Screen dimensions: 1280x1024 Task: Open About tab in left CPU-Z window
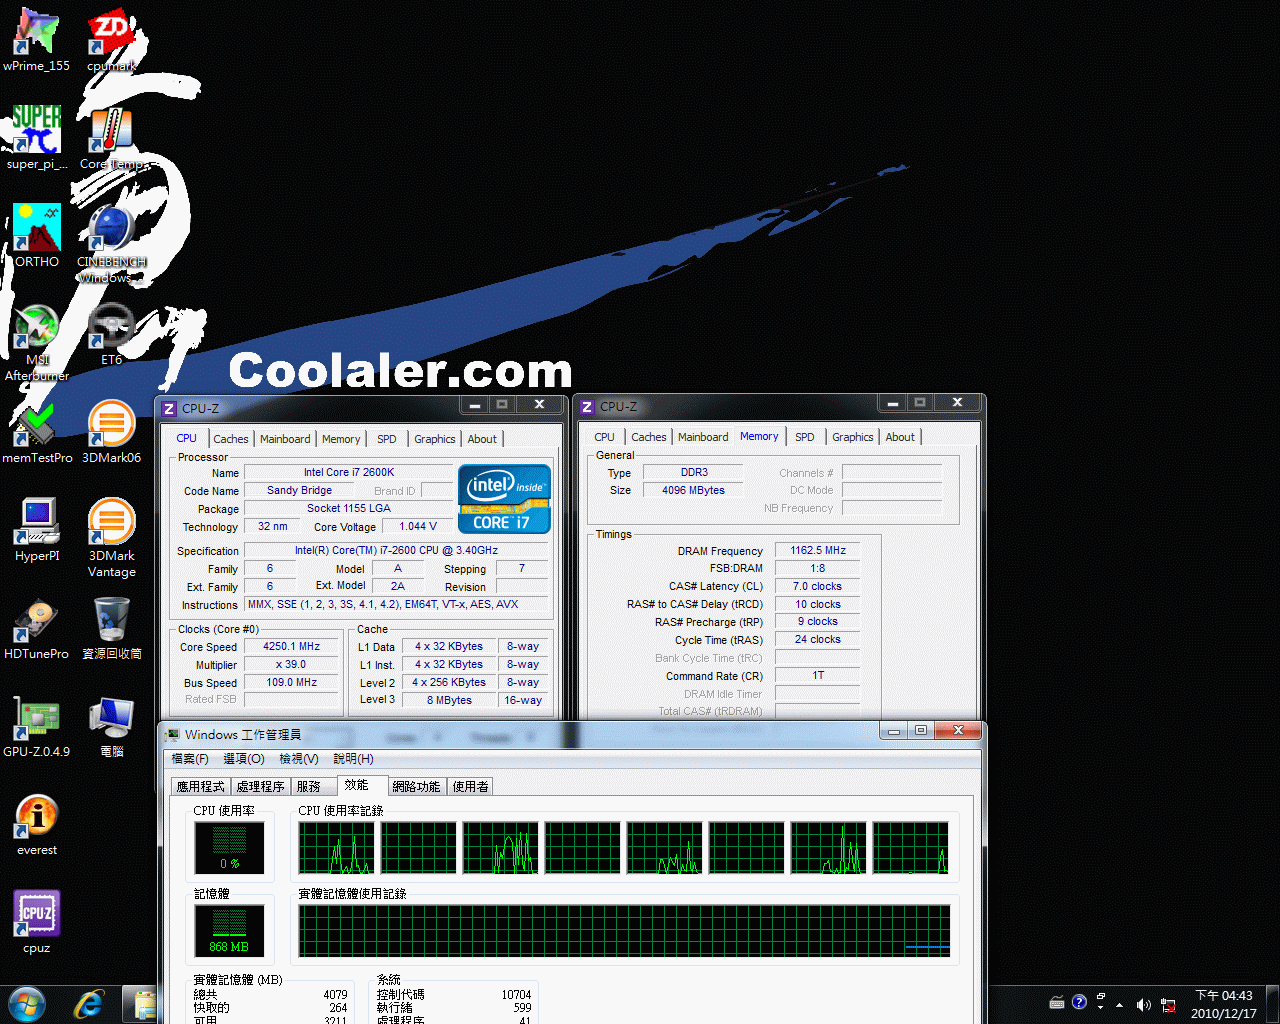tap(482, 439)
